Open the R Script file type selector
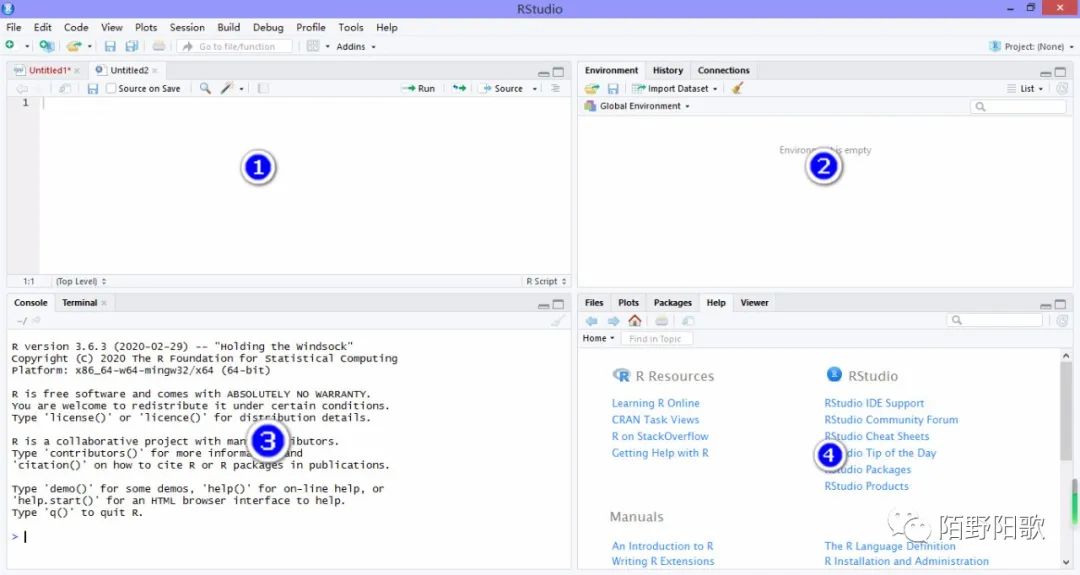Screen dimensions: 1080x575 [546, 281]
